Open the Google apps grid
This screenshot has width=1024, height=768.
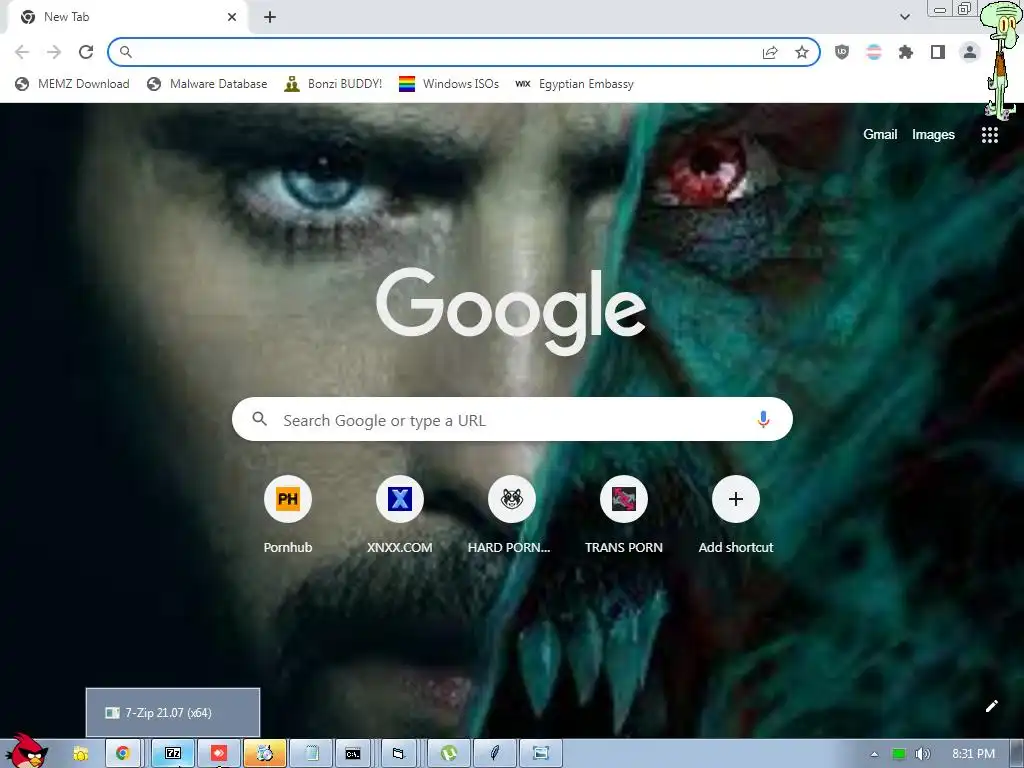click(x=989, y=135)
